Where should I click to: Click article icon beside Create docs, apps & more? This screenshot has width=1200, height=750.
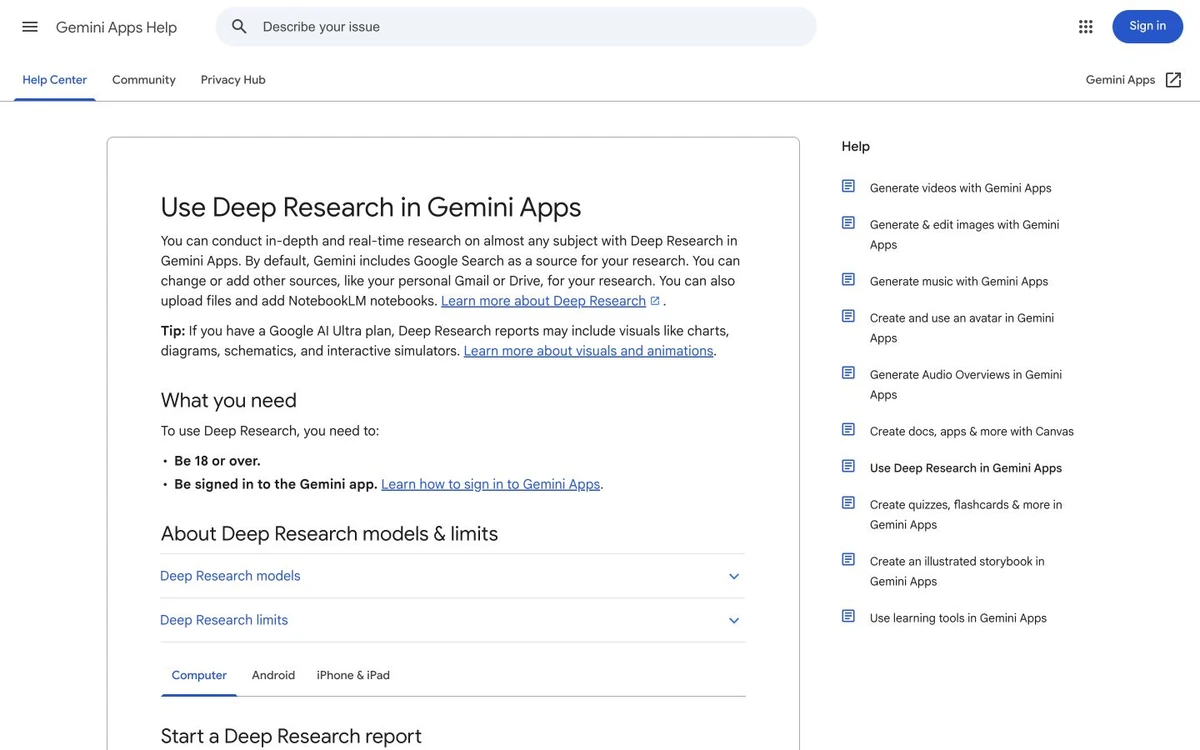pos(848,430)
